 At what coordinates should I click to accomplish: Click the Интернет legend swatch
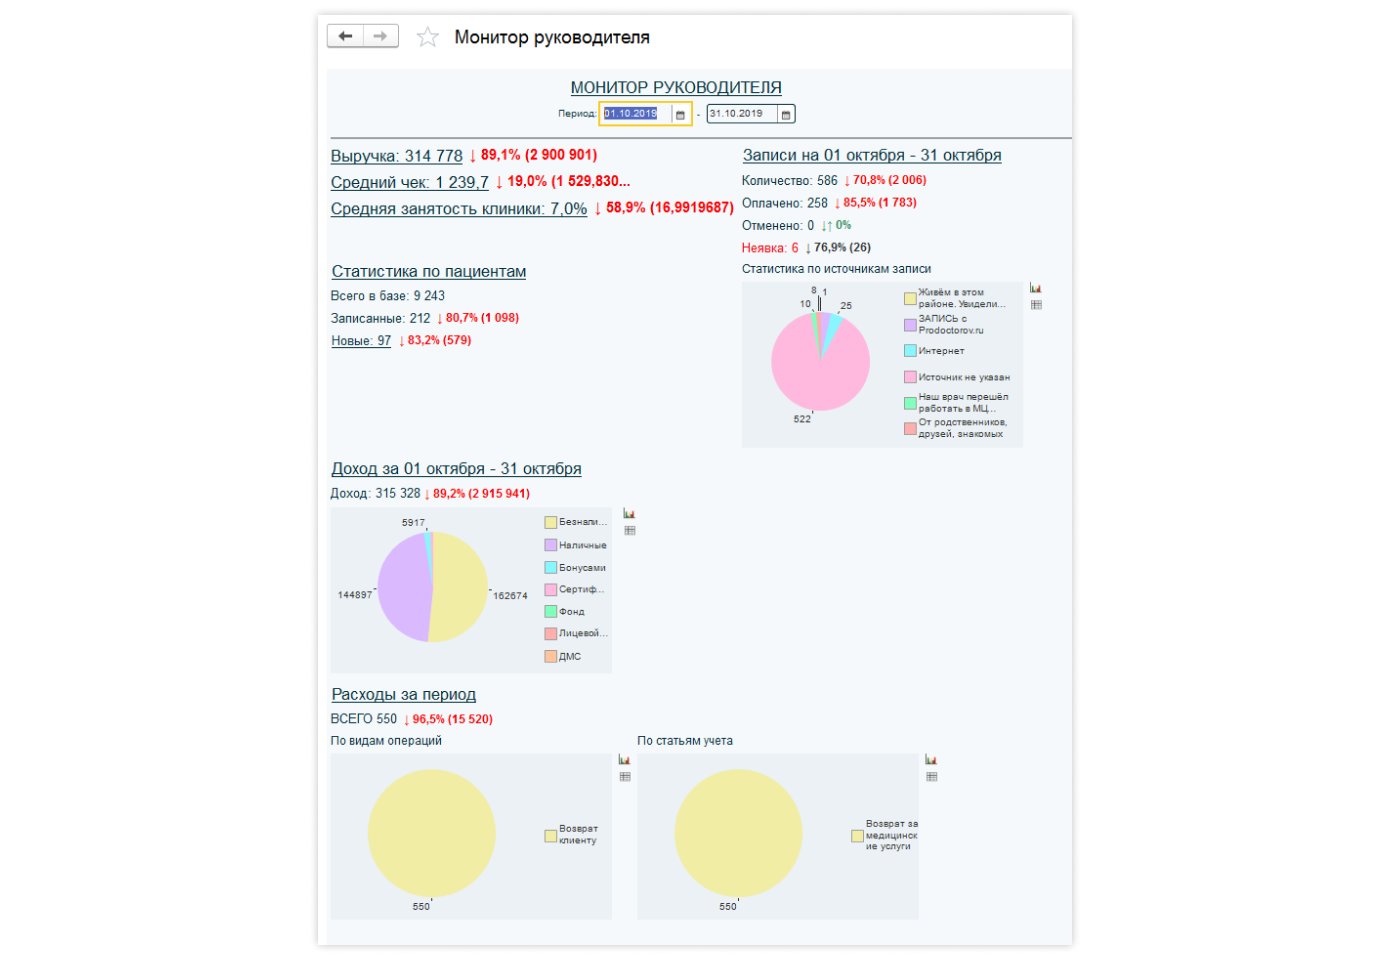[x=910, y=351]
